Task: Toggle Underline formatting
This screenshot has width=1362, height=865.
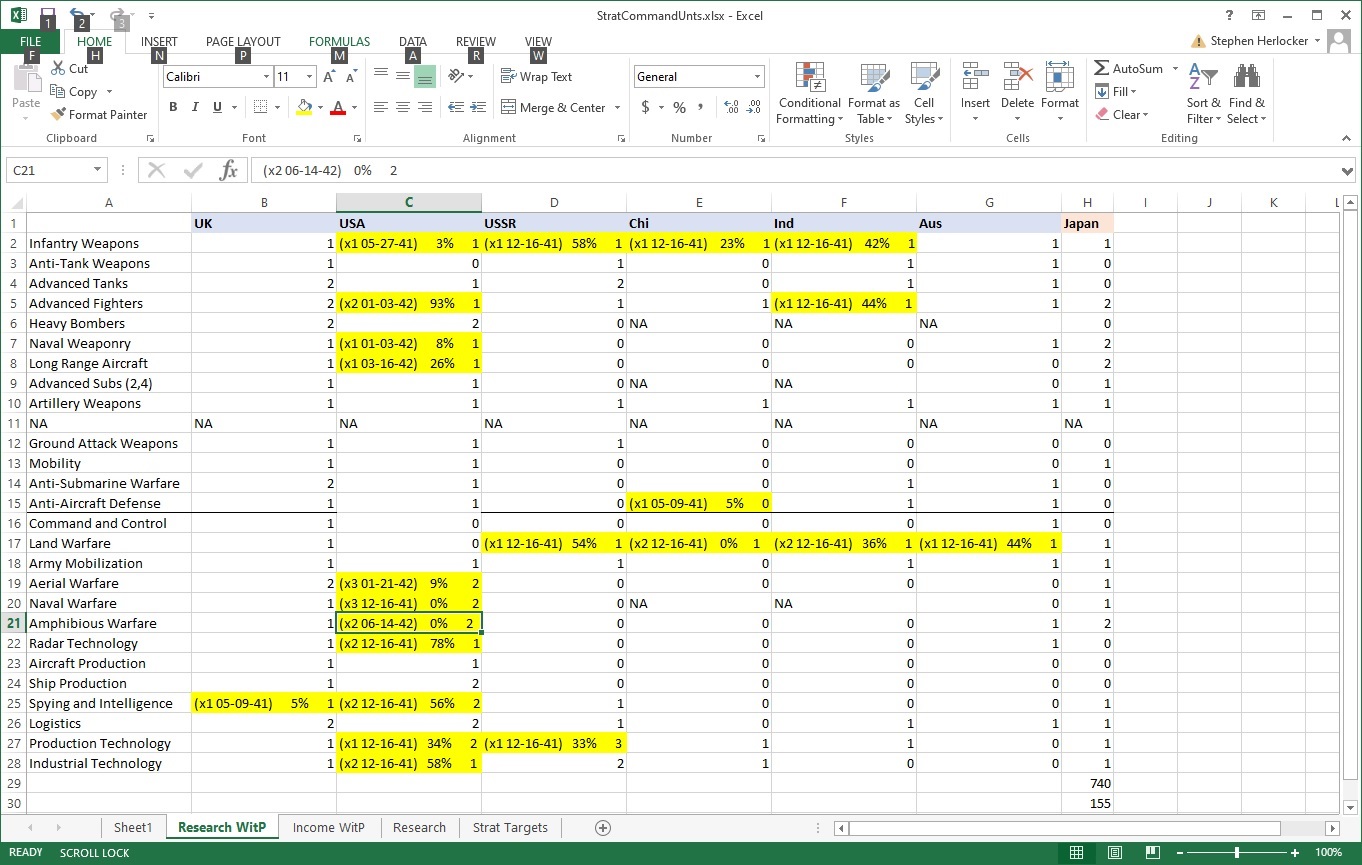Action: (217, 107)
